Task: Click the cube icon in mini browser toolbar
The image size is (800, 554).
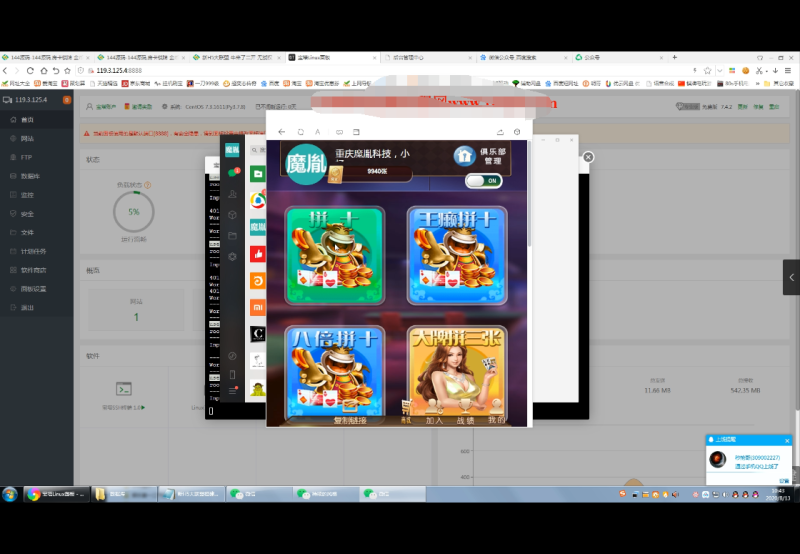Action: tap(517, 132)
